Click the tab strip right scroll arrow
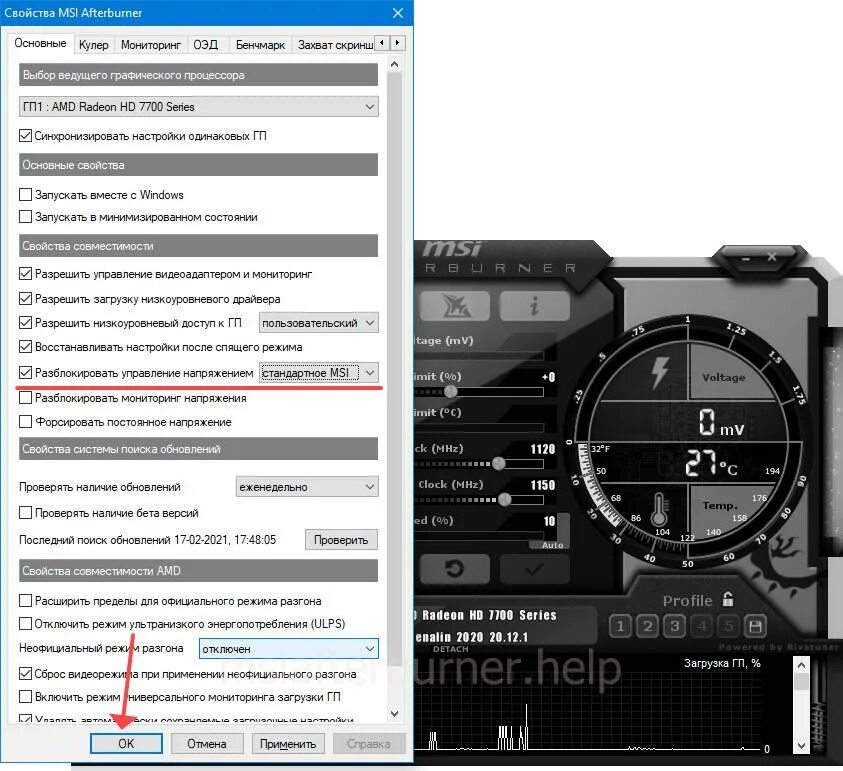The image size is (843, 771). point(397,42)
